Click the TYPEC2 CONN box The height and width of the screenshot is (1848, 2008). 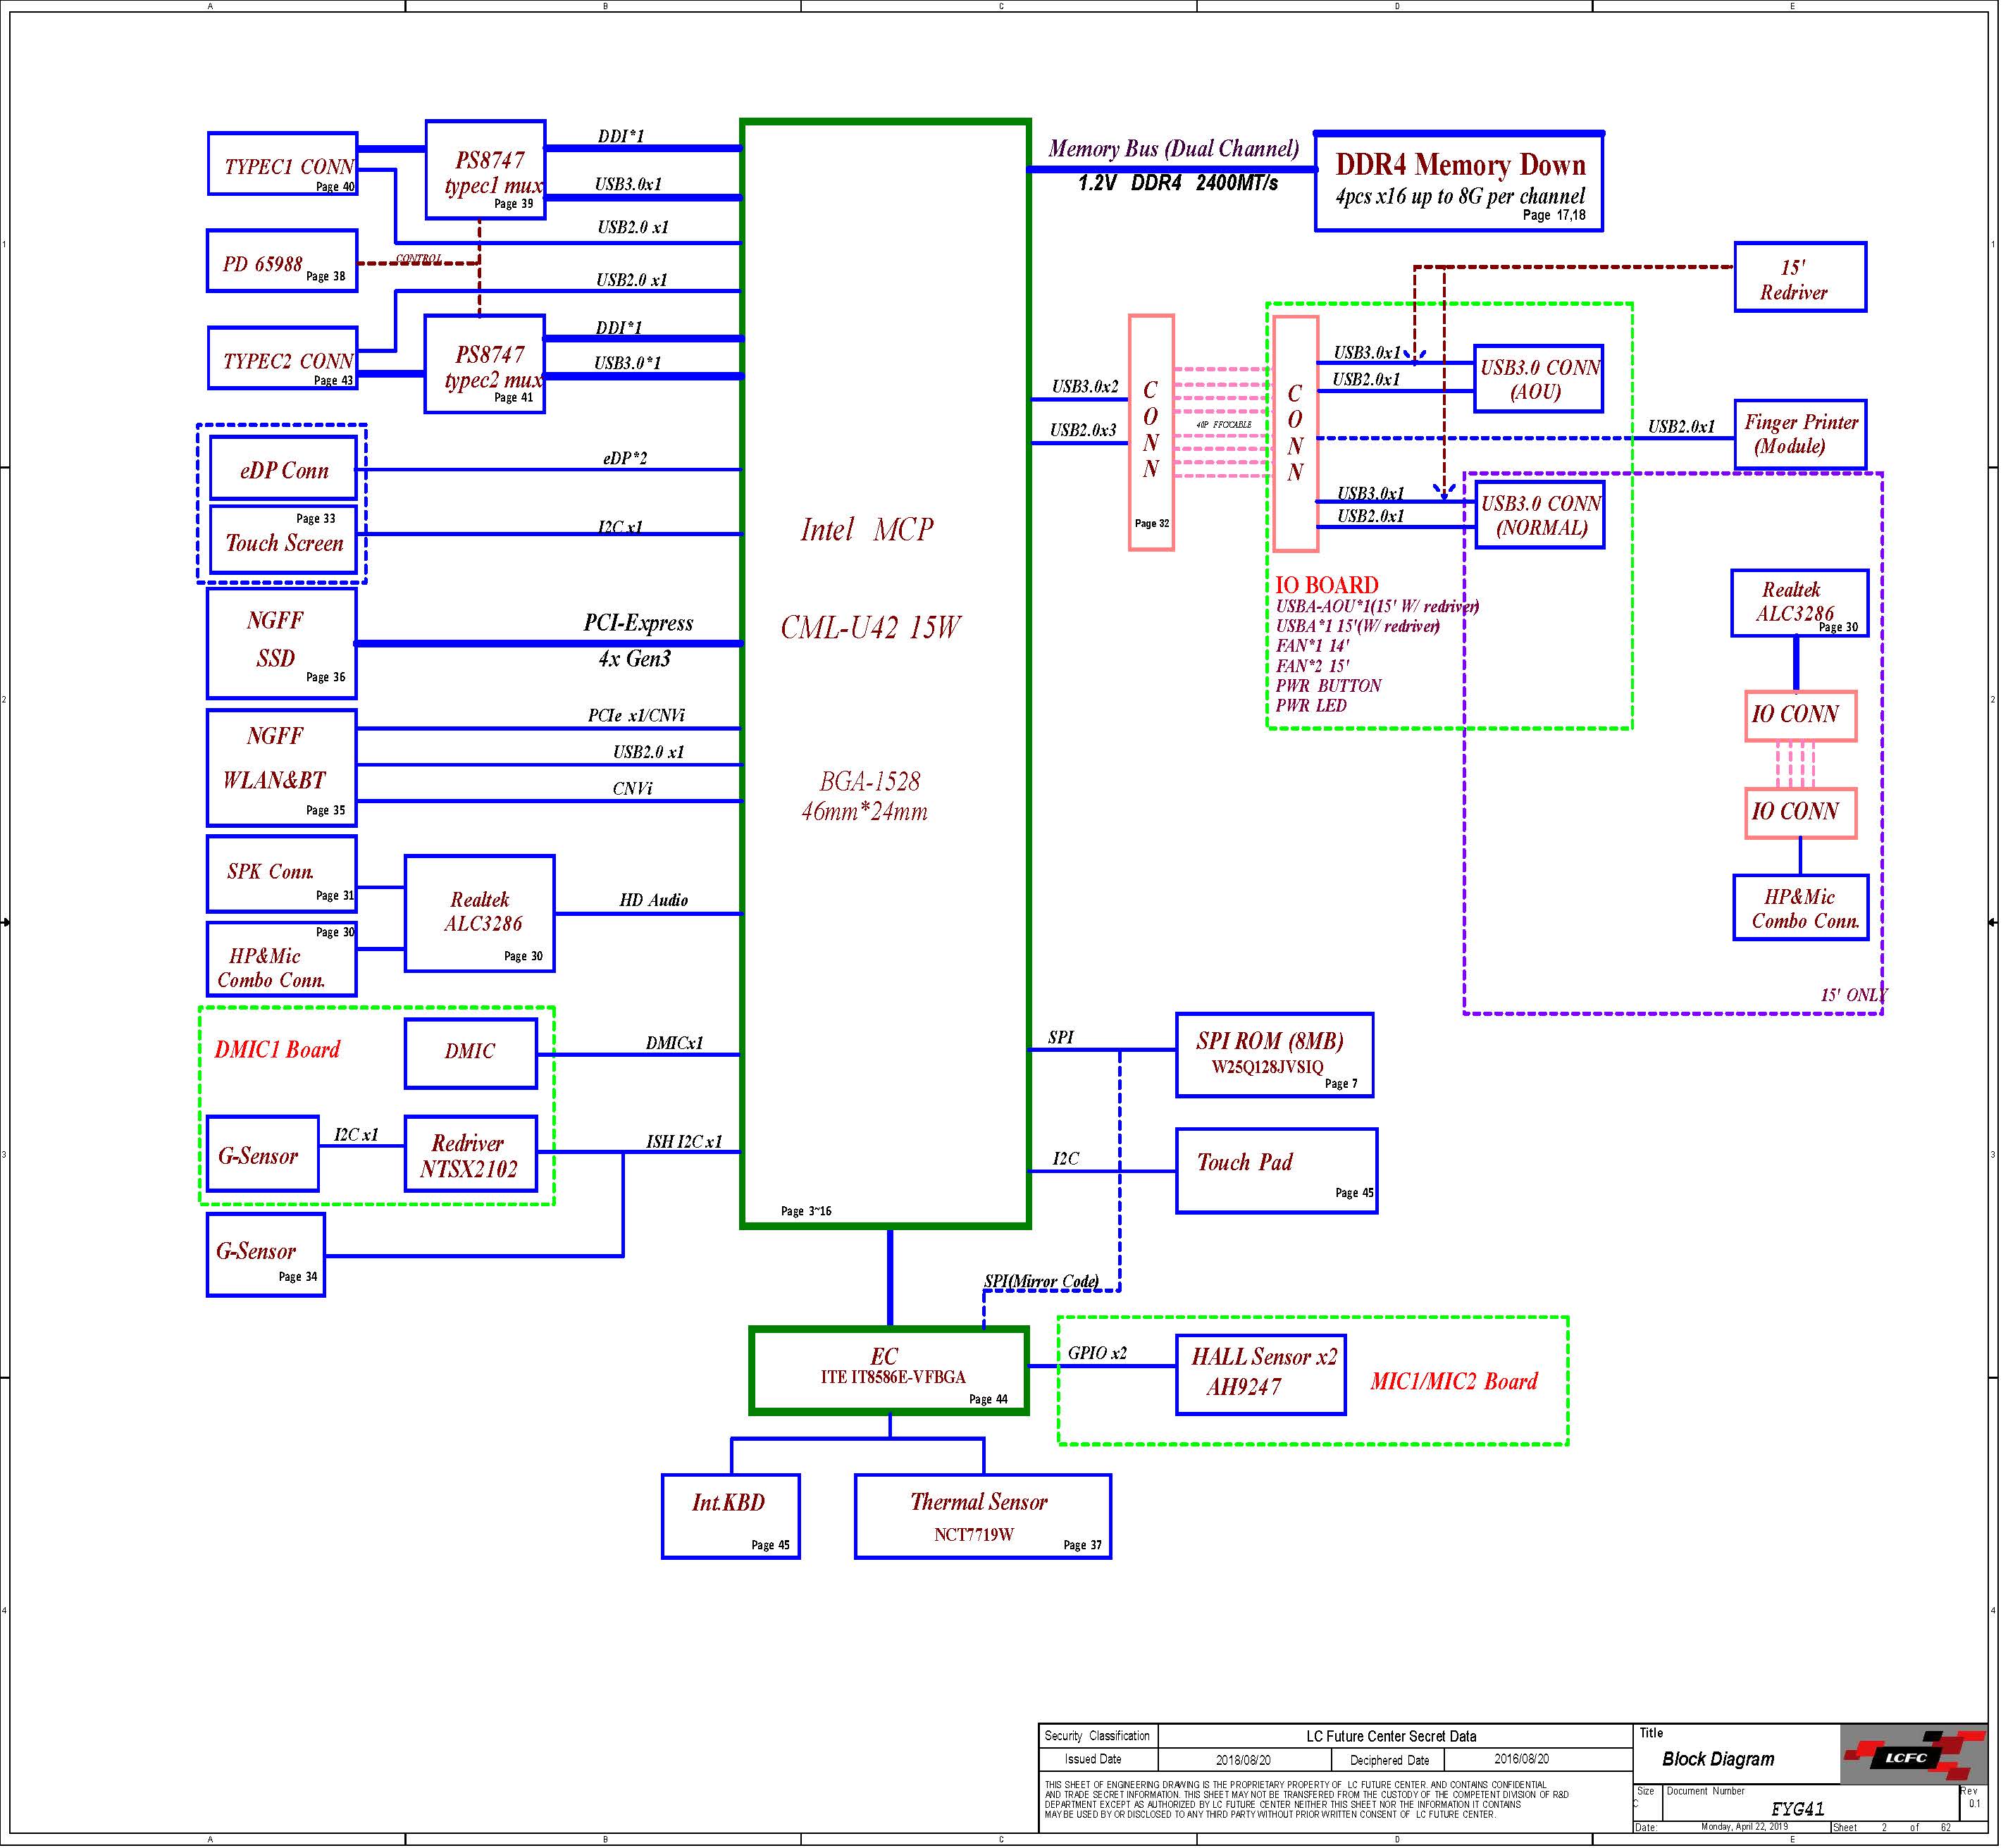coord(283,358)
